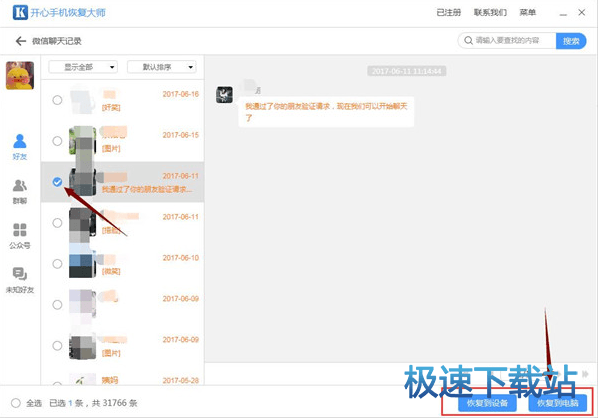Open the 默认排序 sort dropdown

tap(162, 67)
